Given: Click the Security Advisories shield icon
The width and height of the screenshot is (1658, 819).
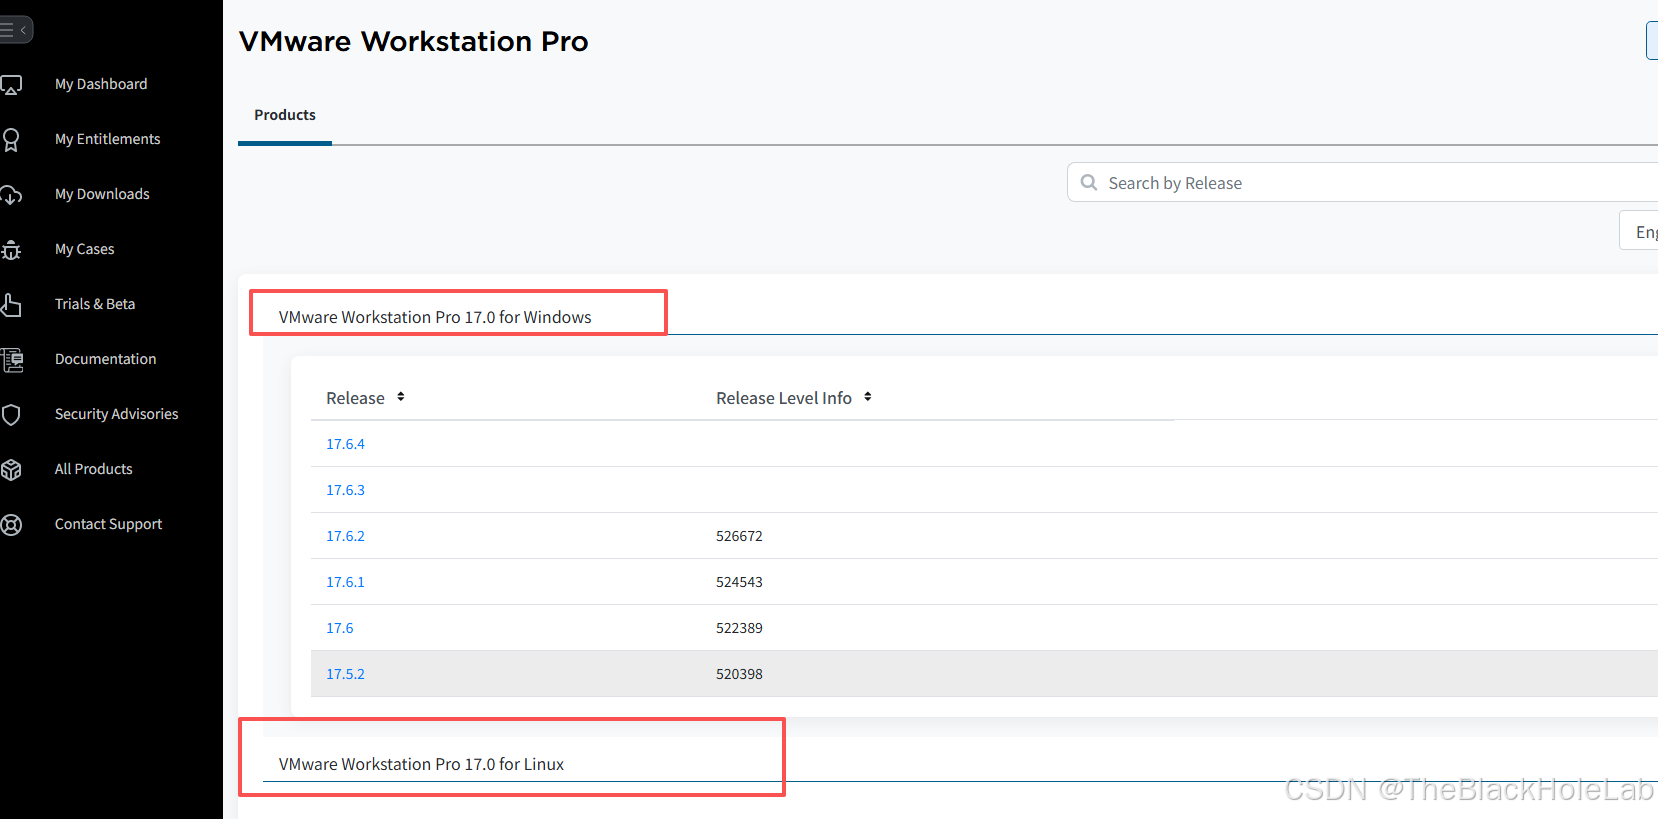Looking at the screenshot, I should point(11,415).
